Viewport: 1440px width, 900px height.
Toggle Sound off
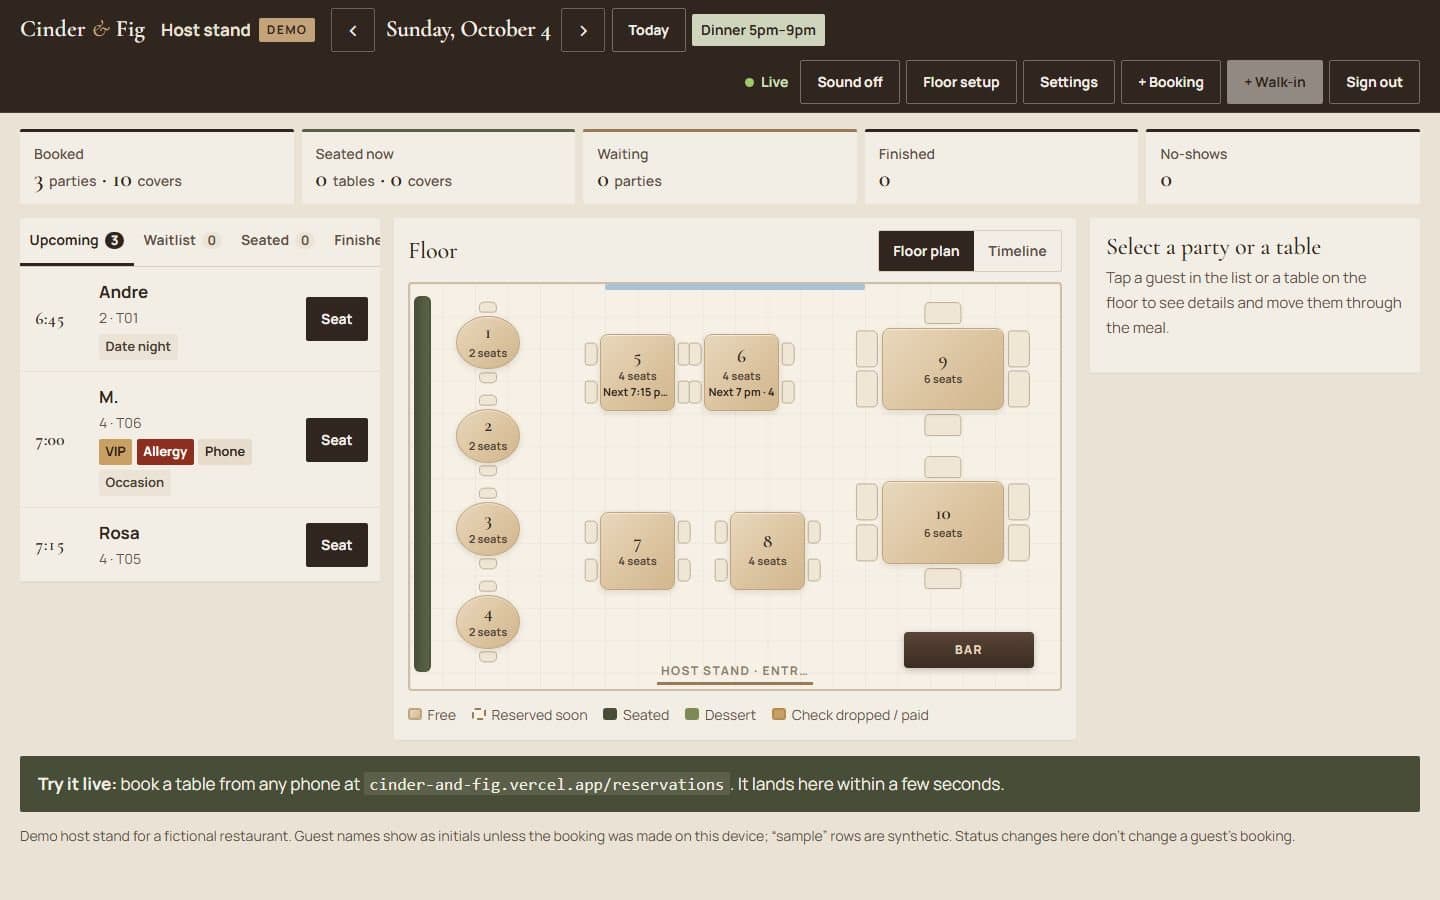click(x=850, y=82)
